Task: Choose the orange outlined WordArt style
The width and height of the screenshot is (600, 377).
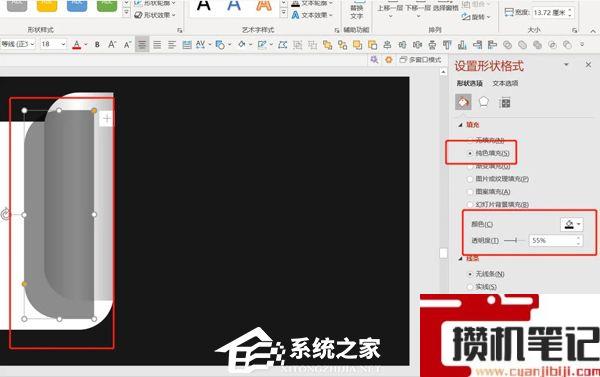Action: (264, 5)
